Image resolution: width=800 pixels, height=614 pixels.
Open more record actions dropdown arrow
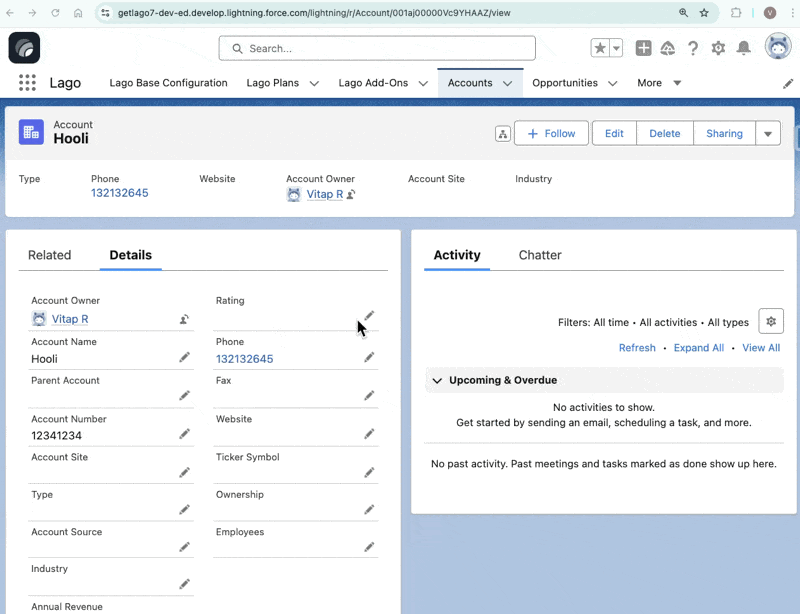768,134
